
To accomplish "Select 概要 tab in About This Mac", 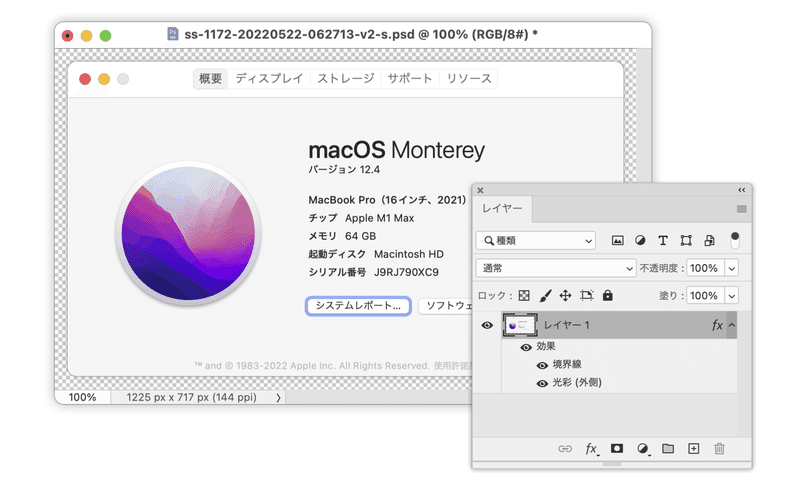I will tap(210, 79).
